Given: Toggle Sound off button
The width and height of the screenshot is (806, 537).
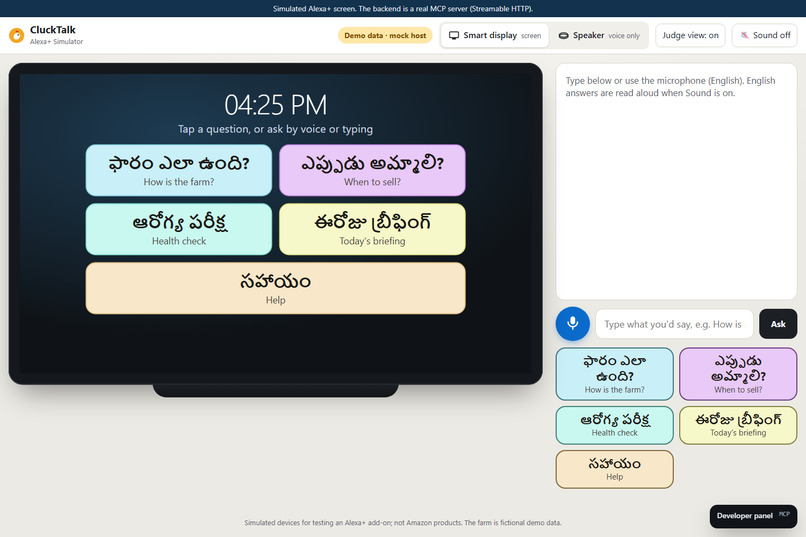Looking at the screenshot, I should pos(764,35).
